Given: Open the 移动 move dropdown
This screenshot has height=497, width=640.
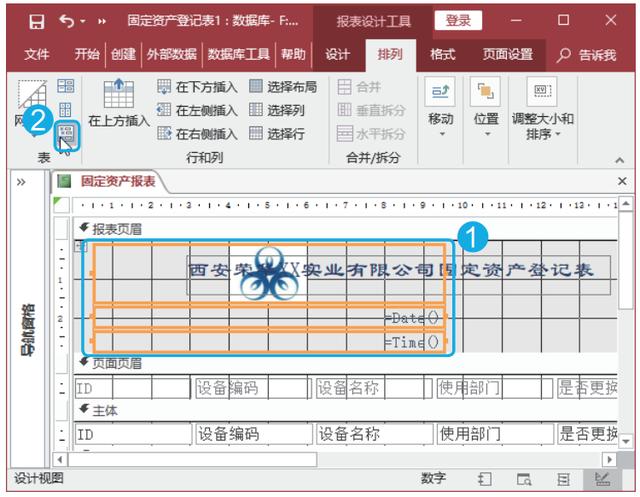Looking at the screenshot, I should point(441,107).
